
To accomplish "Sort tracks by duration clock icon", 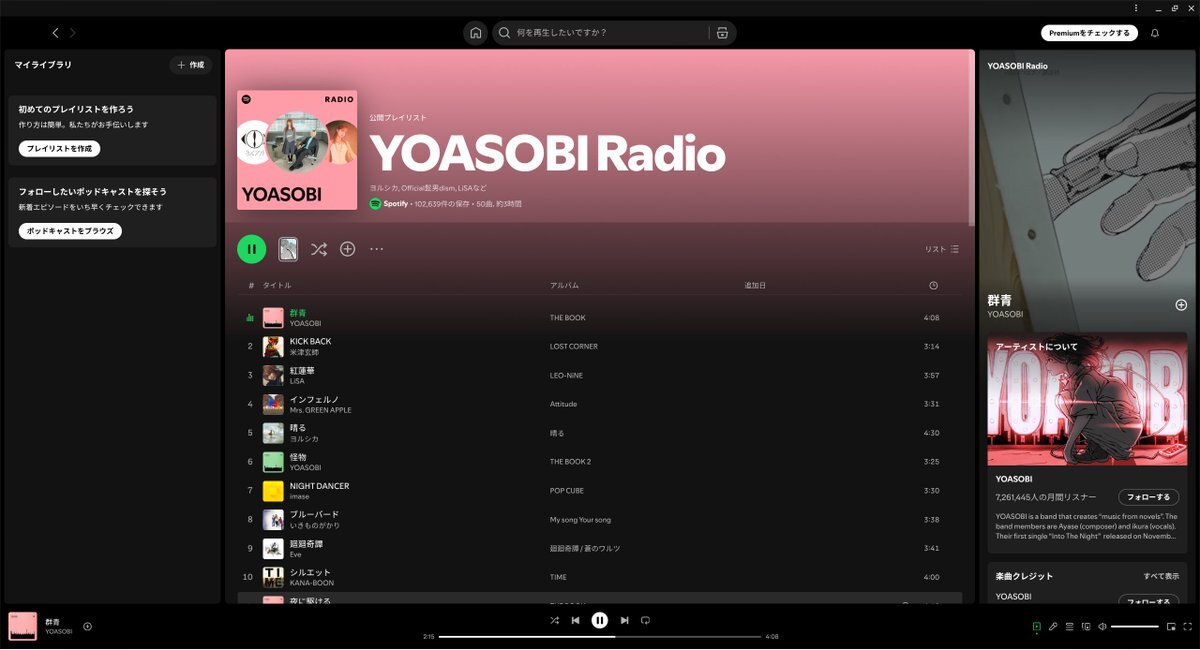I will [x=933, y=285].
